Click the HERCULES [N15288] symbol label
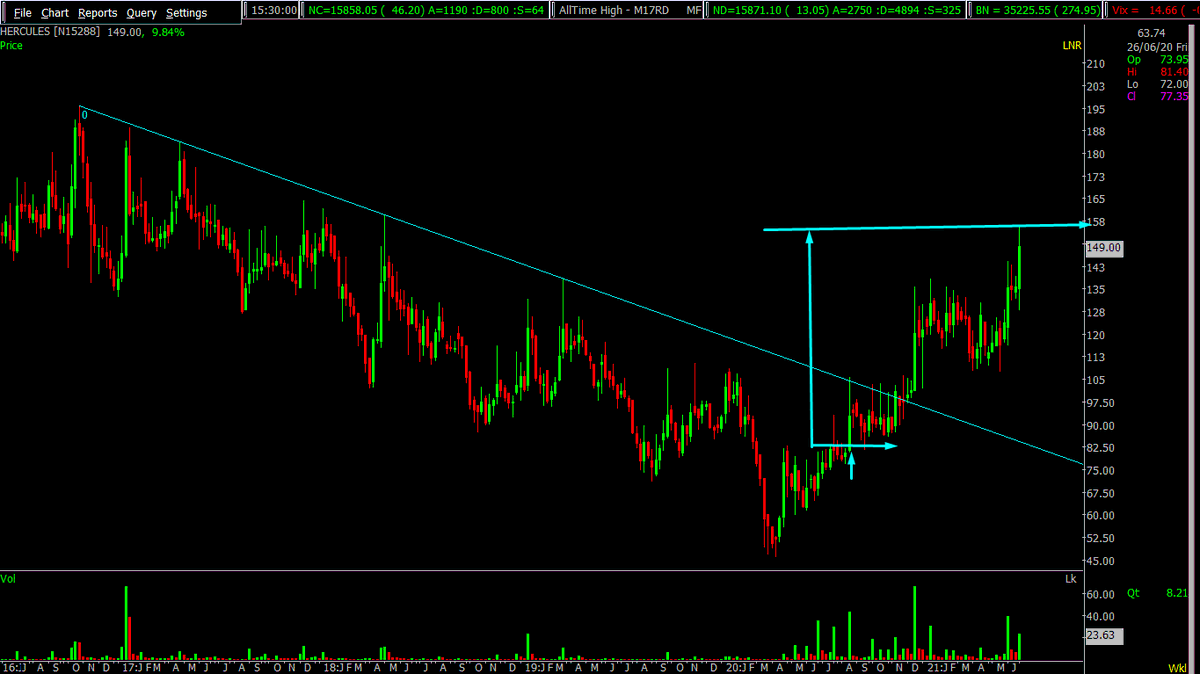1200x674 pixels. pos(50,32)
